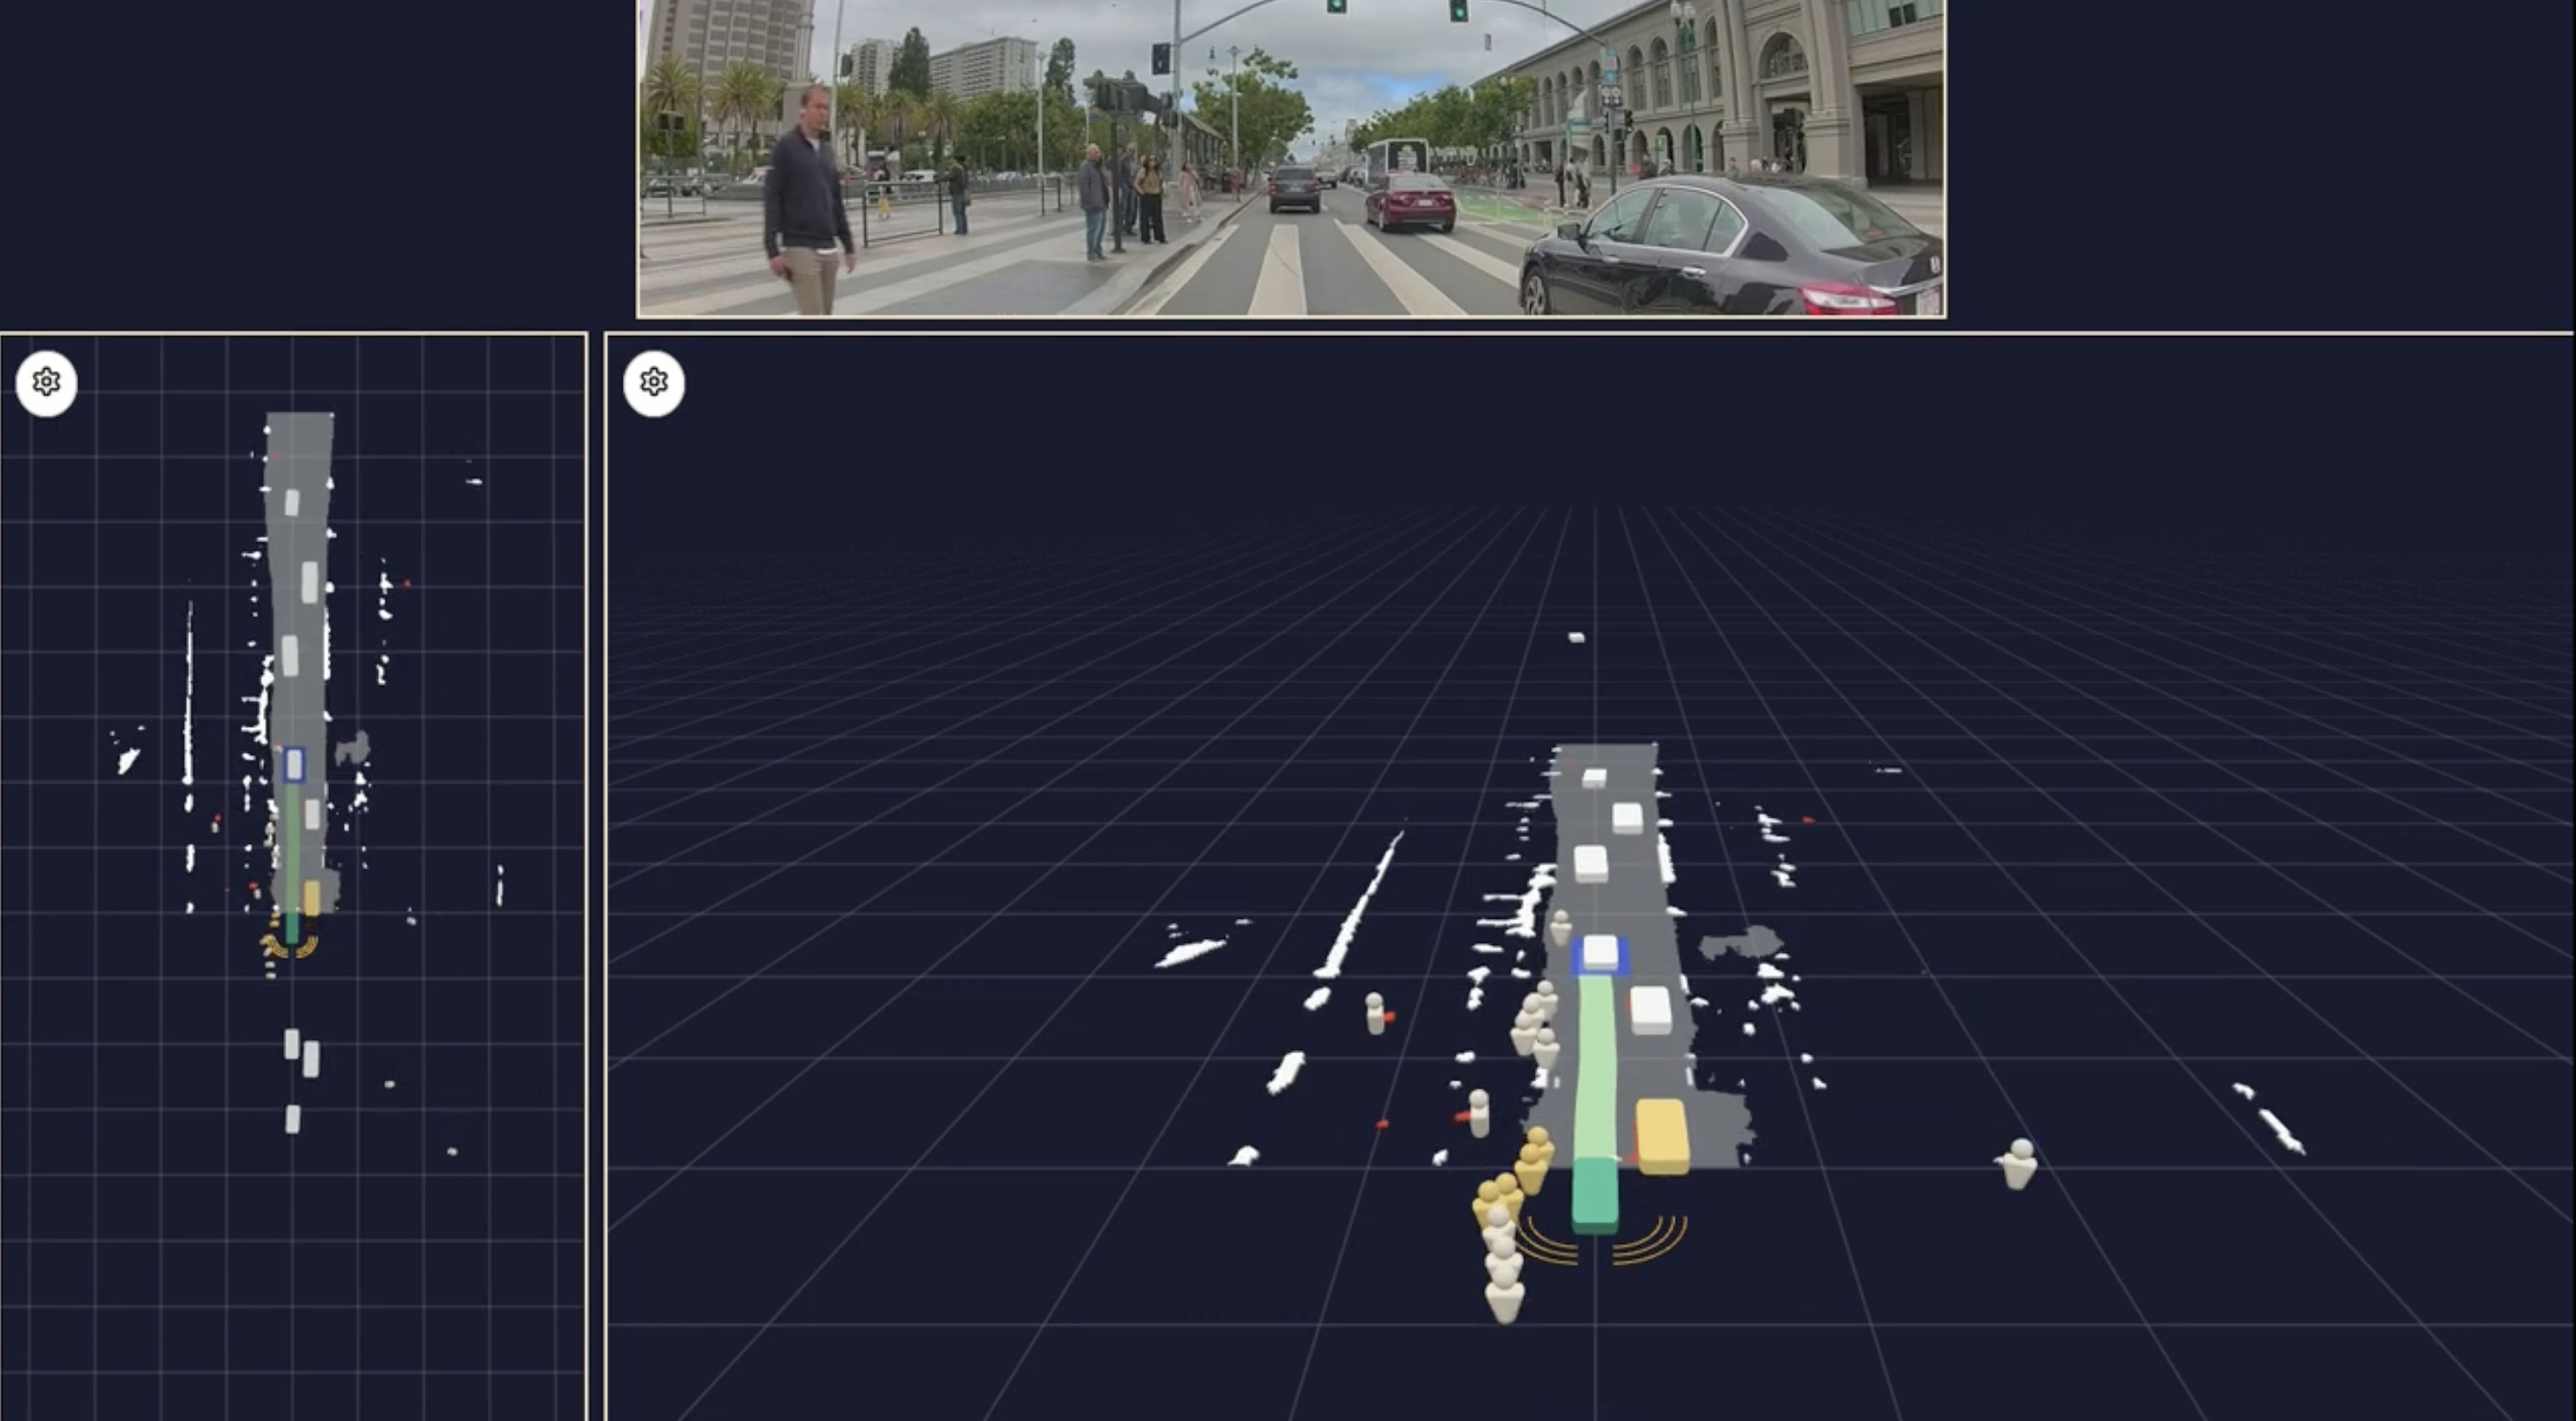Open settings gear in top-down map panel
The width and height of the screenshot is (2576, 1421).
46,382
